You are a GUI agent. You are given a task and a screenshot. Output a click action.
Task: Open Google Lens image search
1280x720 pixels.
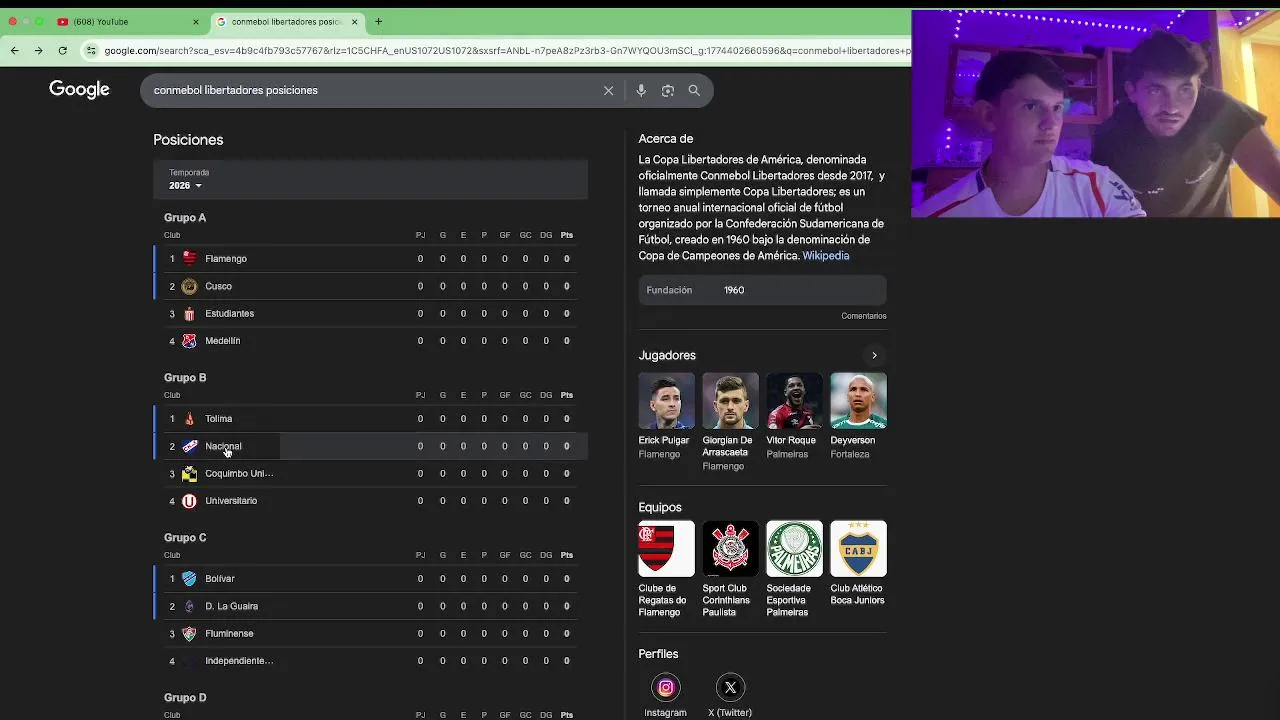(667, 90)
